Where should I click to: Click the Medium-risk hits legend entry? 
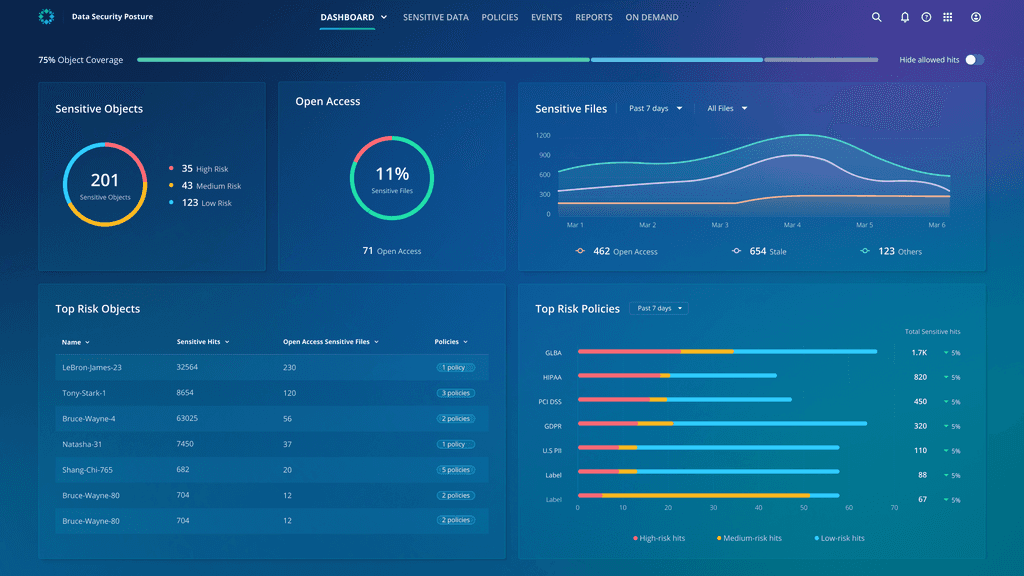749,538
